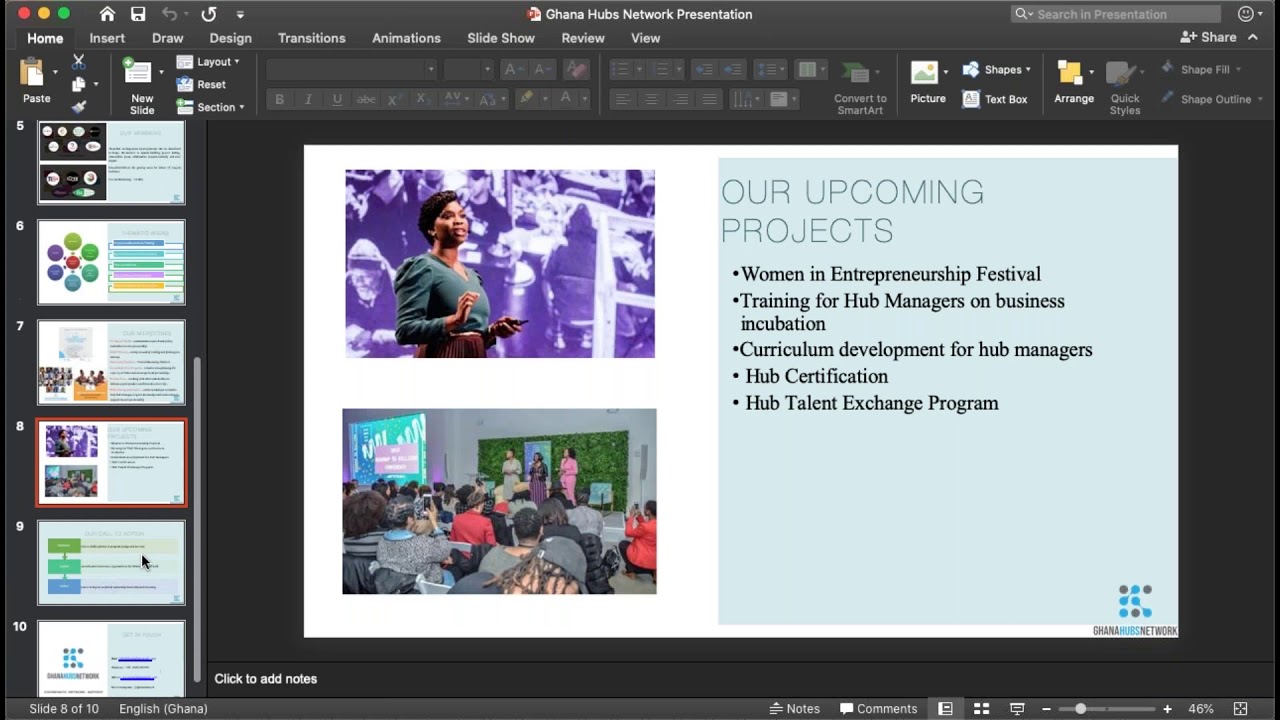
Task: Switch to the Transitions tab
Action: point(311,38)
